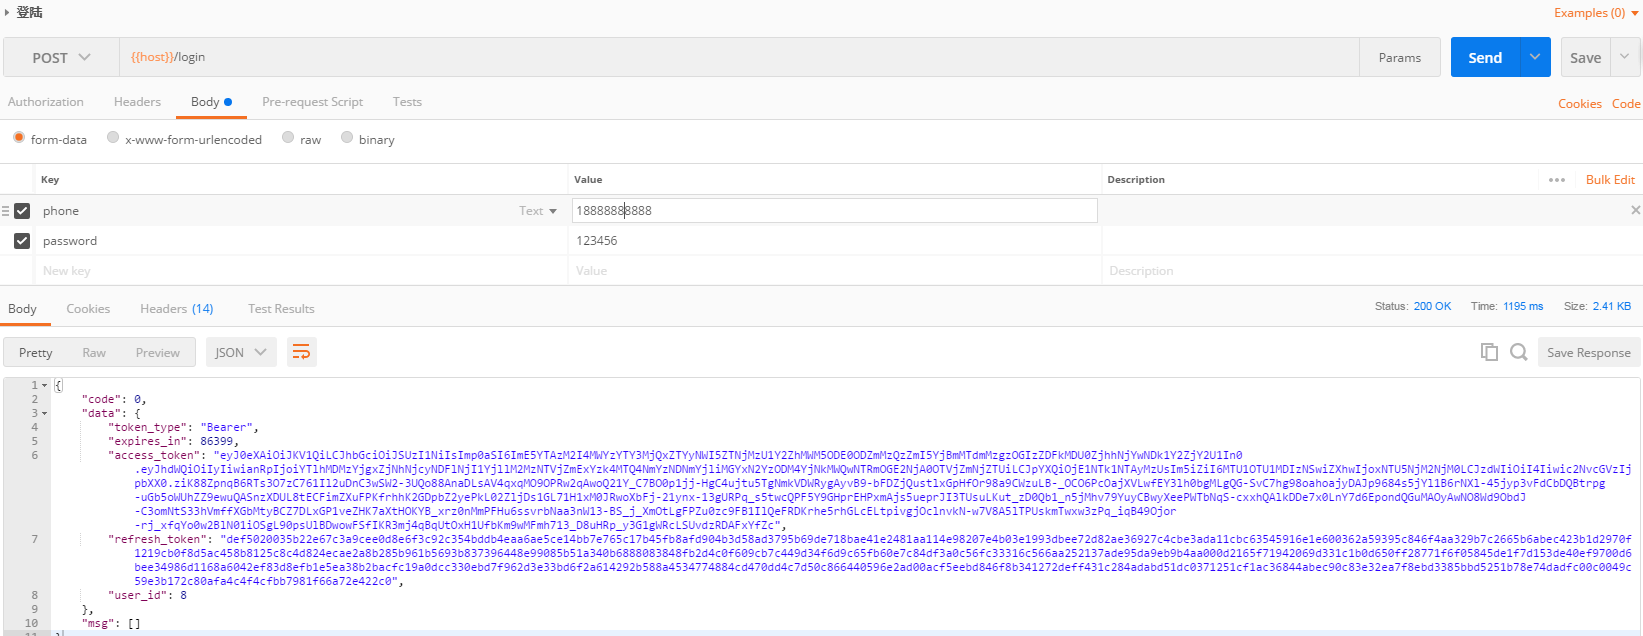Screen dimensions: 1643x636
Task: Copy response body to clipboard icon
Action: 1489,352
